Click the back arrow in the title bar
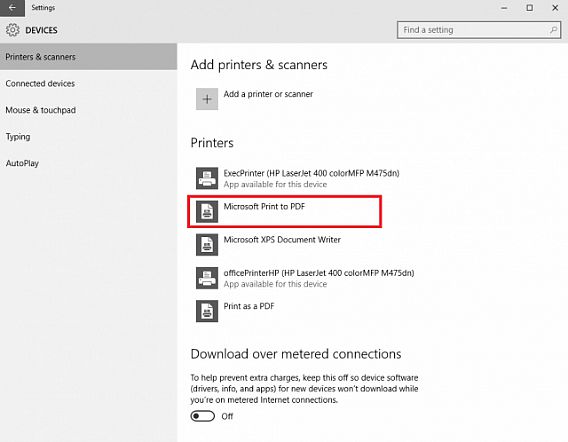Image resolution: width=568 pixels, height=442 pixels. coord(12,8)
